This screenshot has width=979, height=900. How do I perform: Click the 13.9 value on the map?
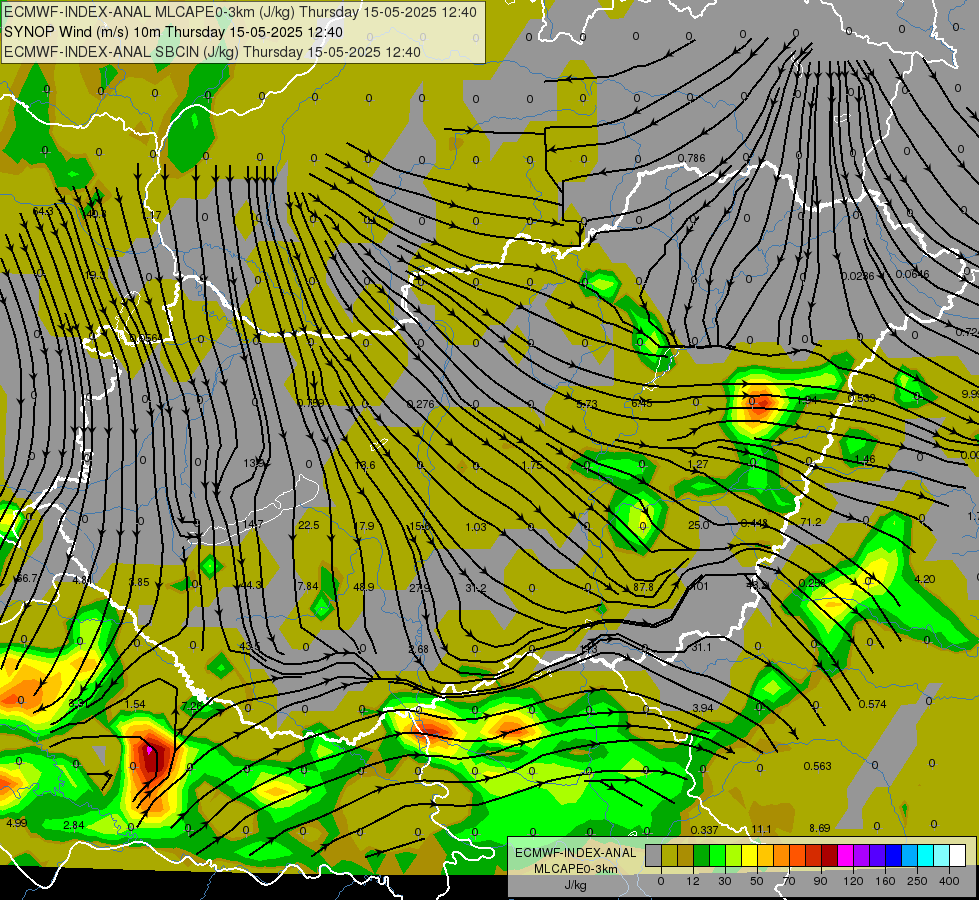[x=253, y=463]
